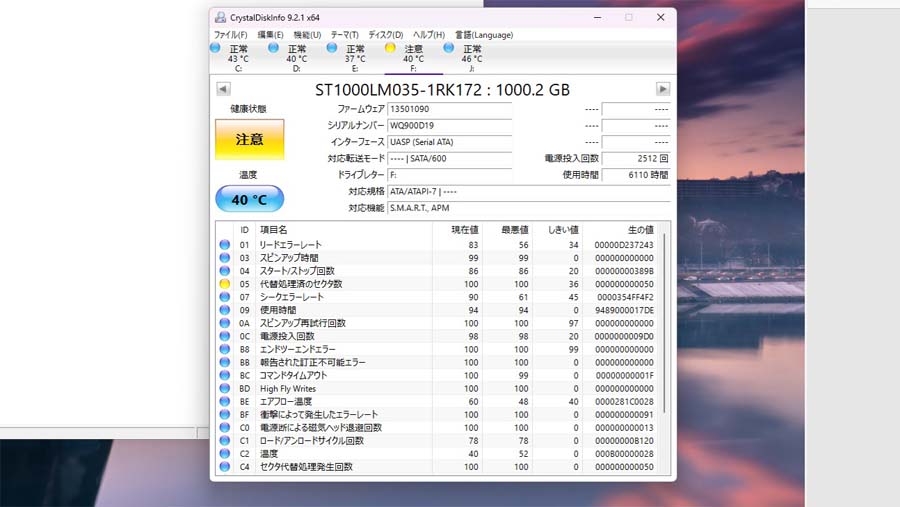Click the blue status icon for スピンアップ時間
Screen dimensions: 900x507
224,258
